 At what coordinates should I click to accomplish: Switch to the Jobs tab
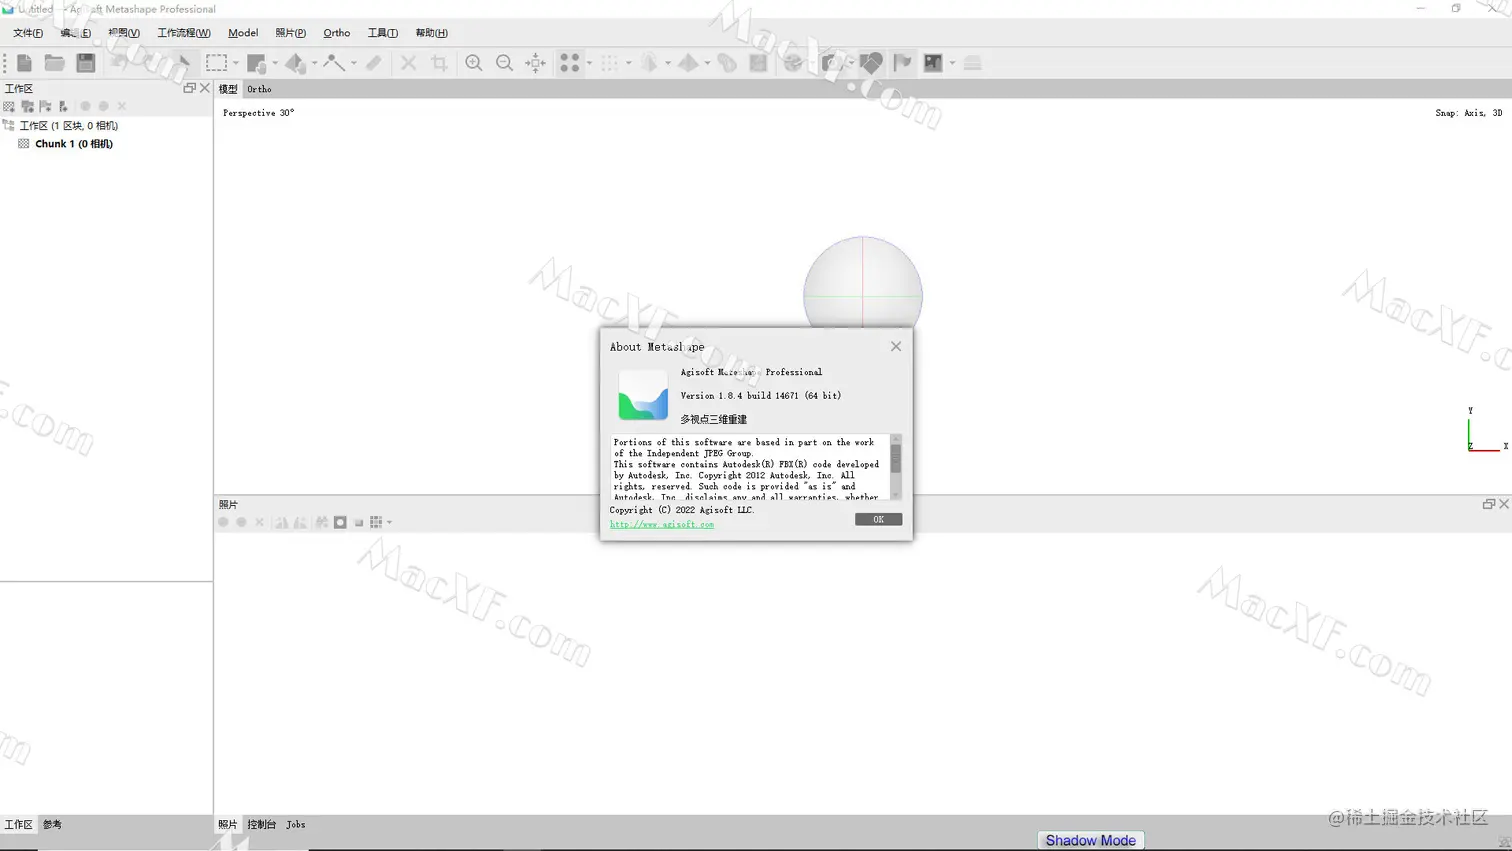tap(296, 825)
